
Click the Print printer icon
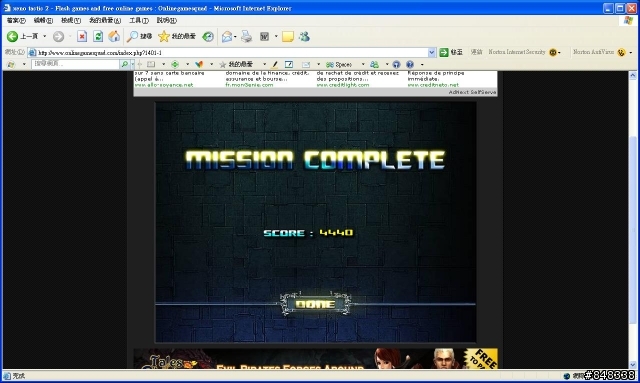pyautogui.click(x=247, y=36)
